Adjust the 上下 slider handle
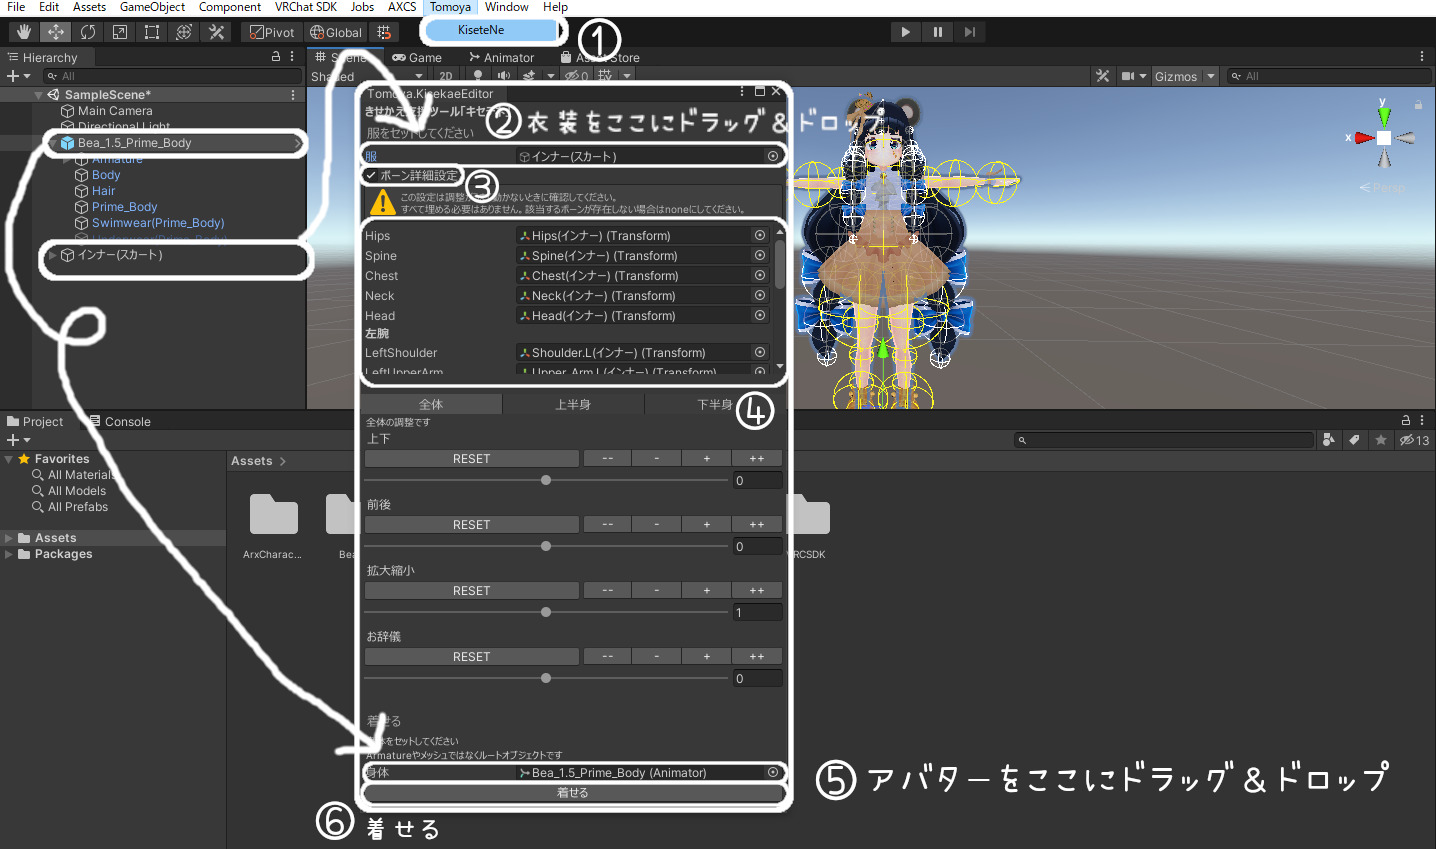The width and height of the screenshot is (1436, 849). (546, 480)
